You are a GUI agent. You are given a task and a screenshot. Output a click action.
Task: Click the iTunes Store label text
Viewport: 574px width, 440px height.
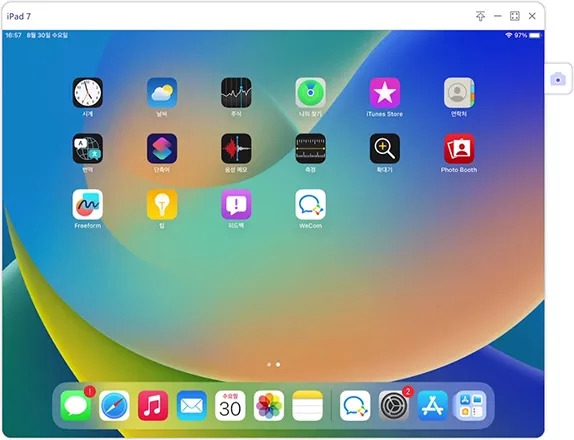click(x=385, y=114)
